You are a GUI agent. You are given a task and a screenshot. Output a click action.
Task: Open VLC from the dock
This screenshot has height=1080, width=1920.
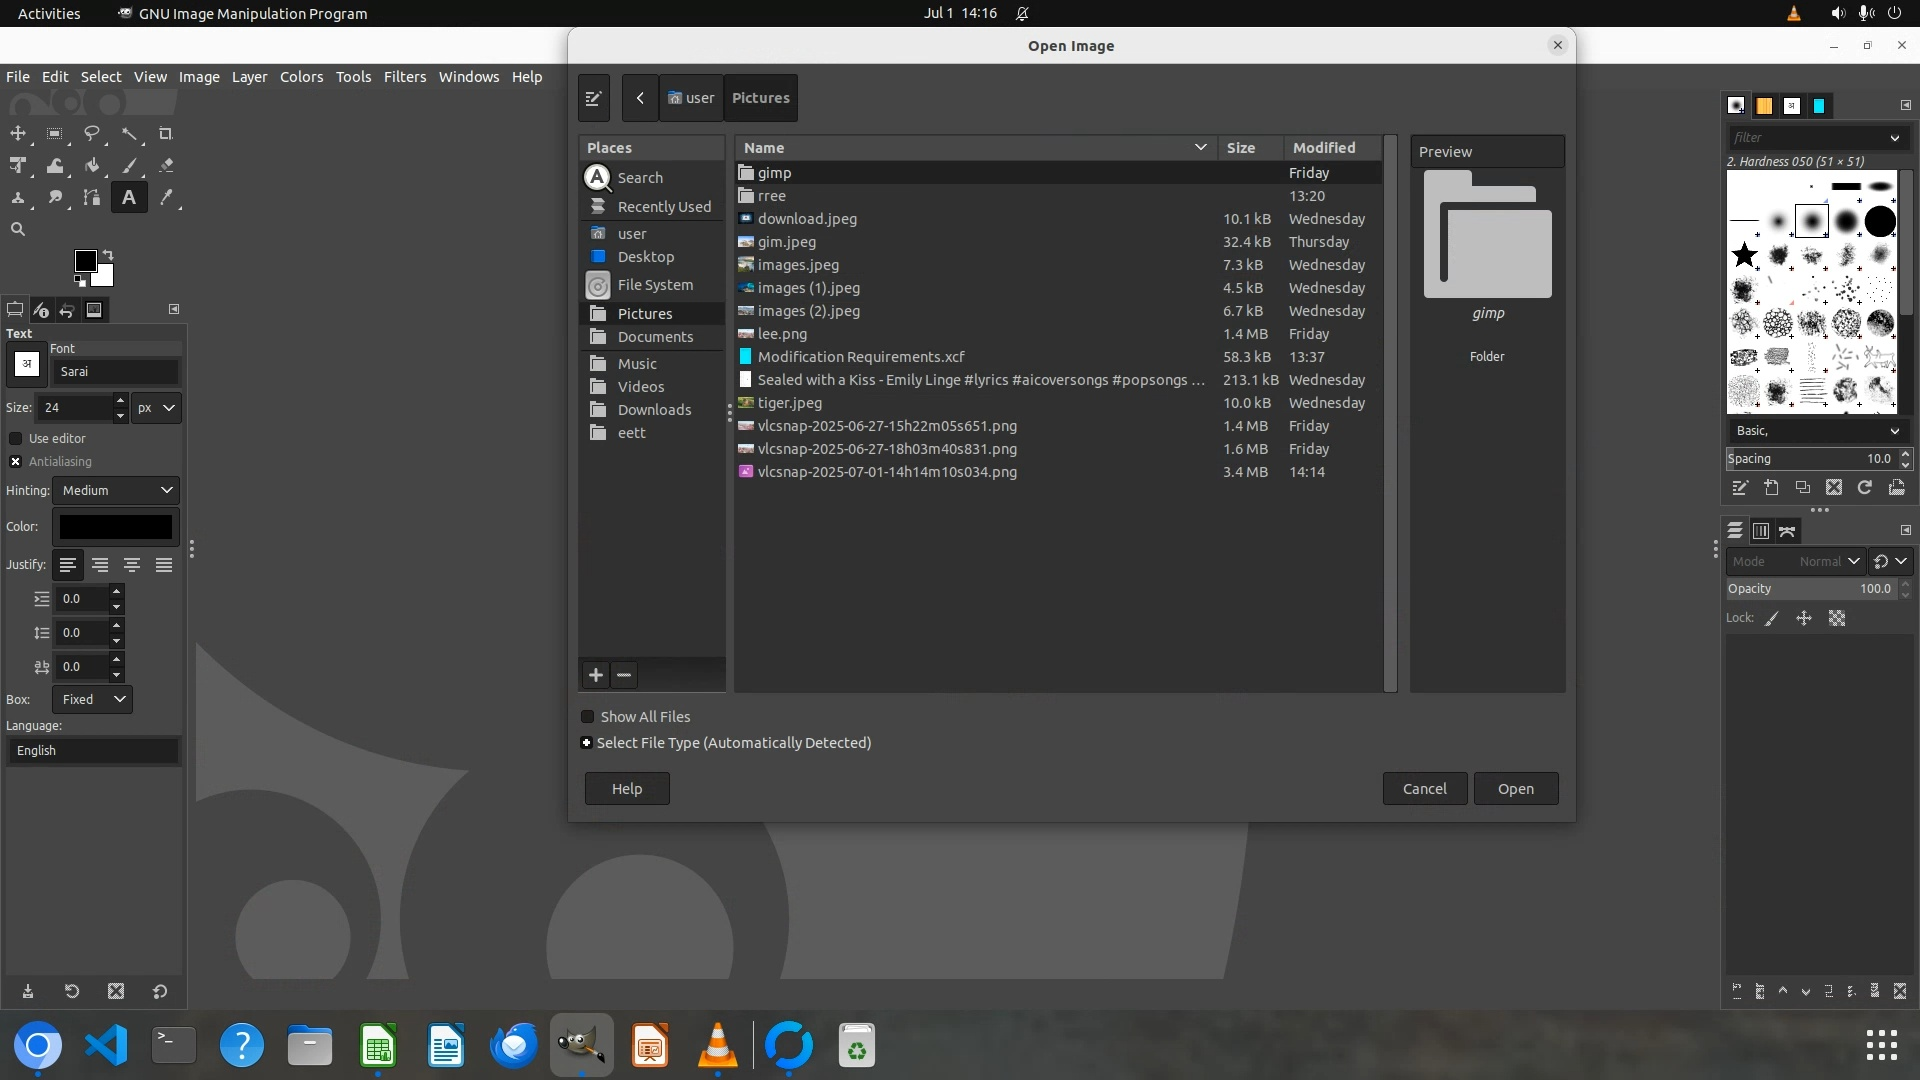pyautogui.click(x=717, y=1046)
